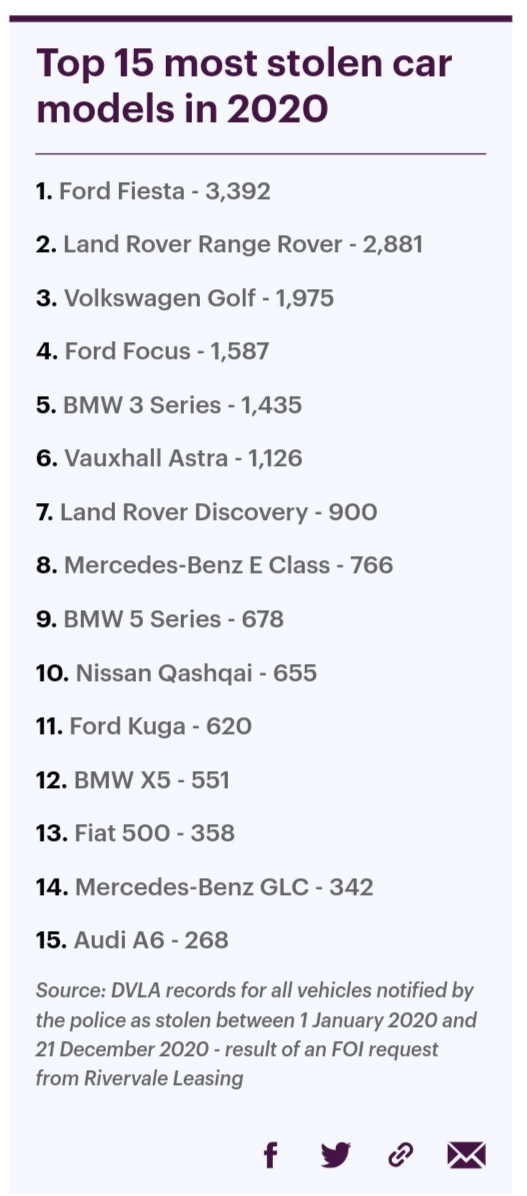Viewport: 527px width, 1196px height.
Task: Select the BMW 5 Series - 678 entry
Action: click(x=159, y=619)
